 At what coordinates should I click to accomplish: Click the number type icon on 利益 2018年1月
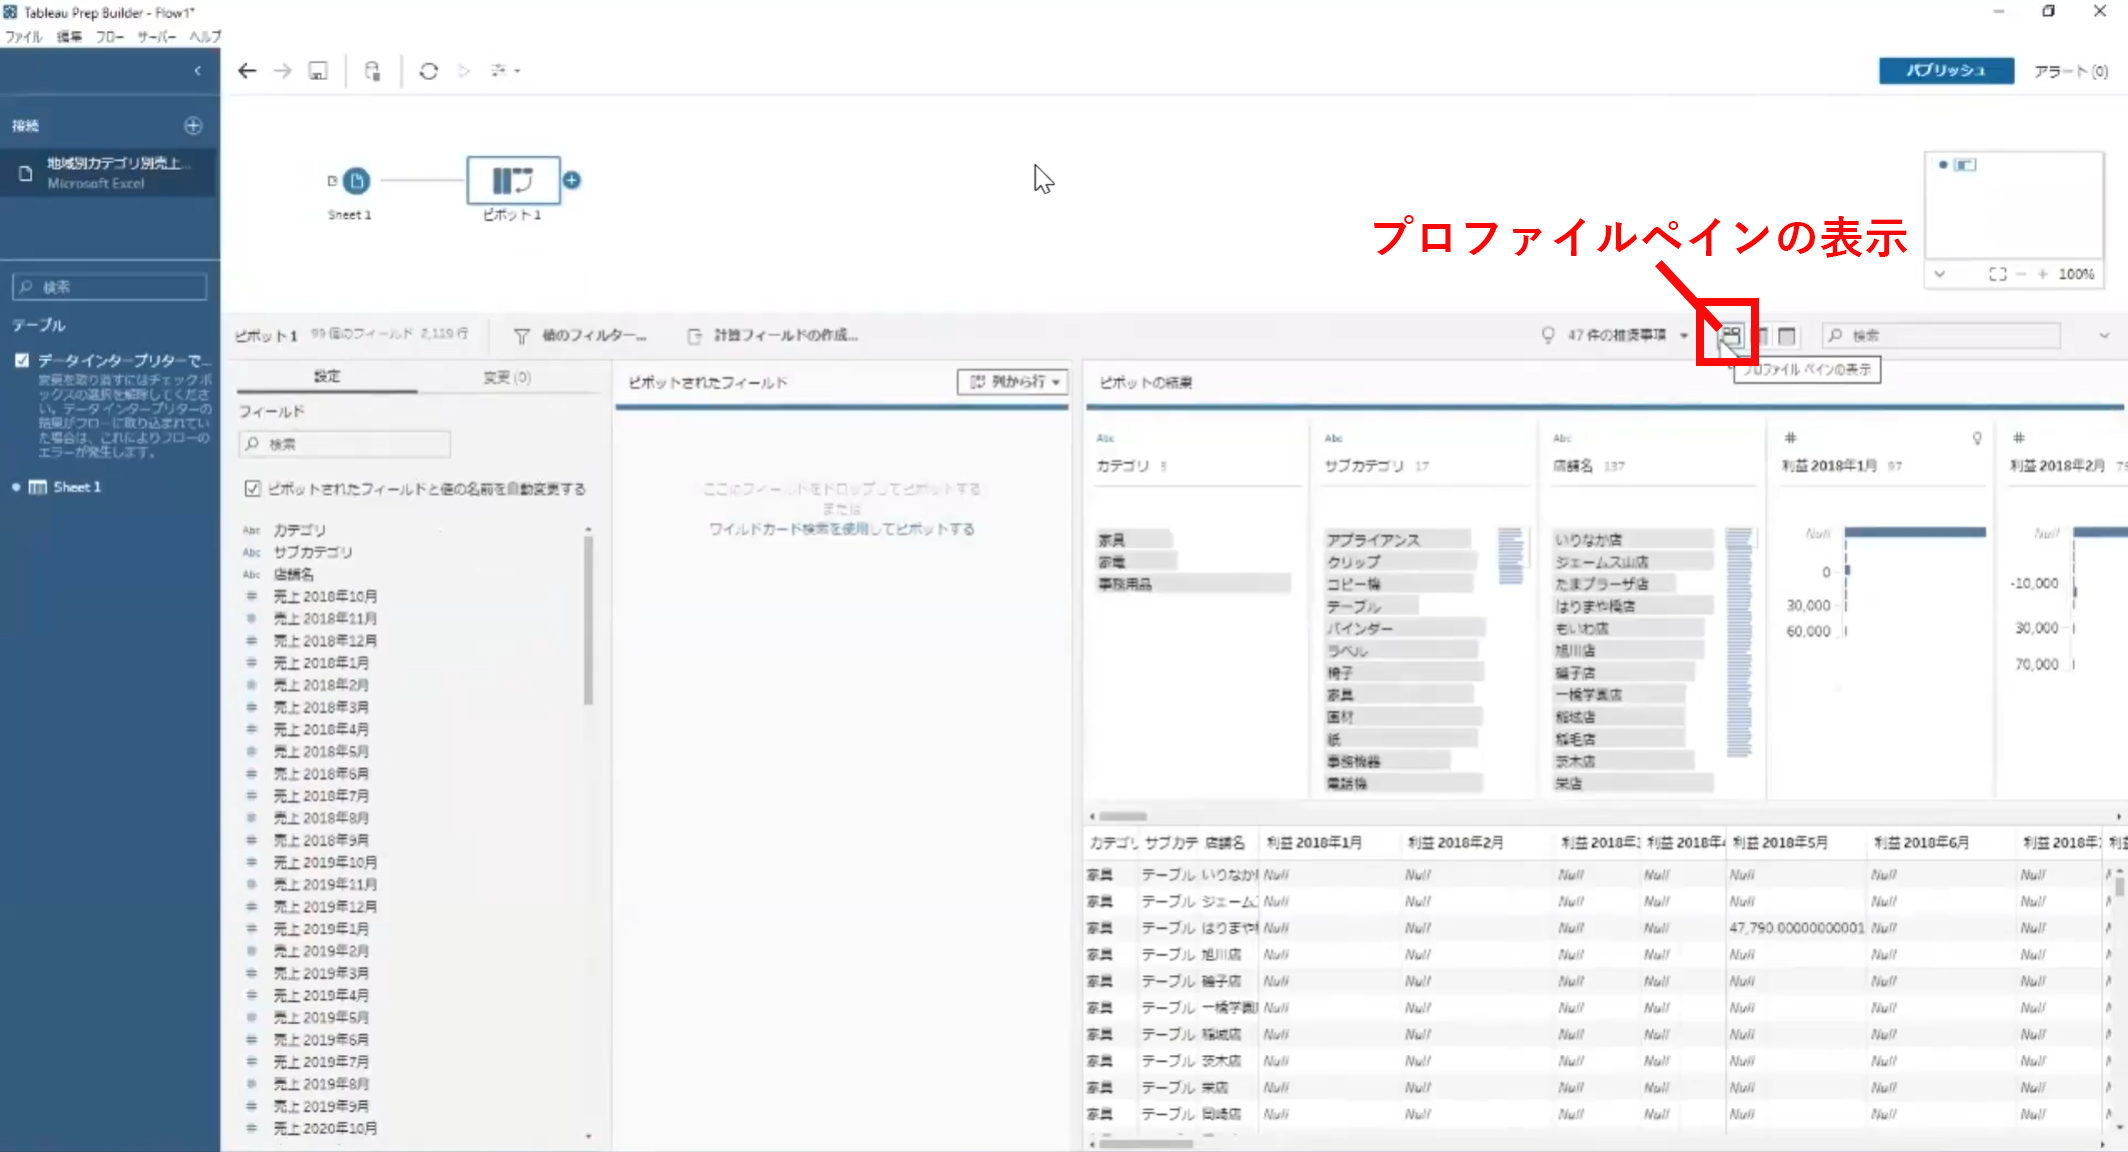click(x=1791, y=438)
